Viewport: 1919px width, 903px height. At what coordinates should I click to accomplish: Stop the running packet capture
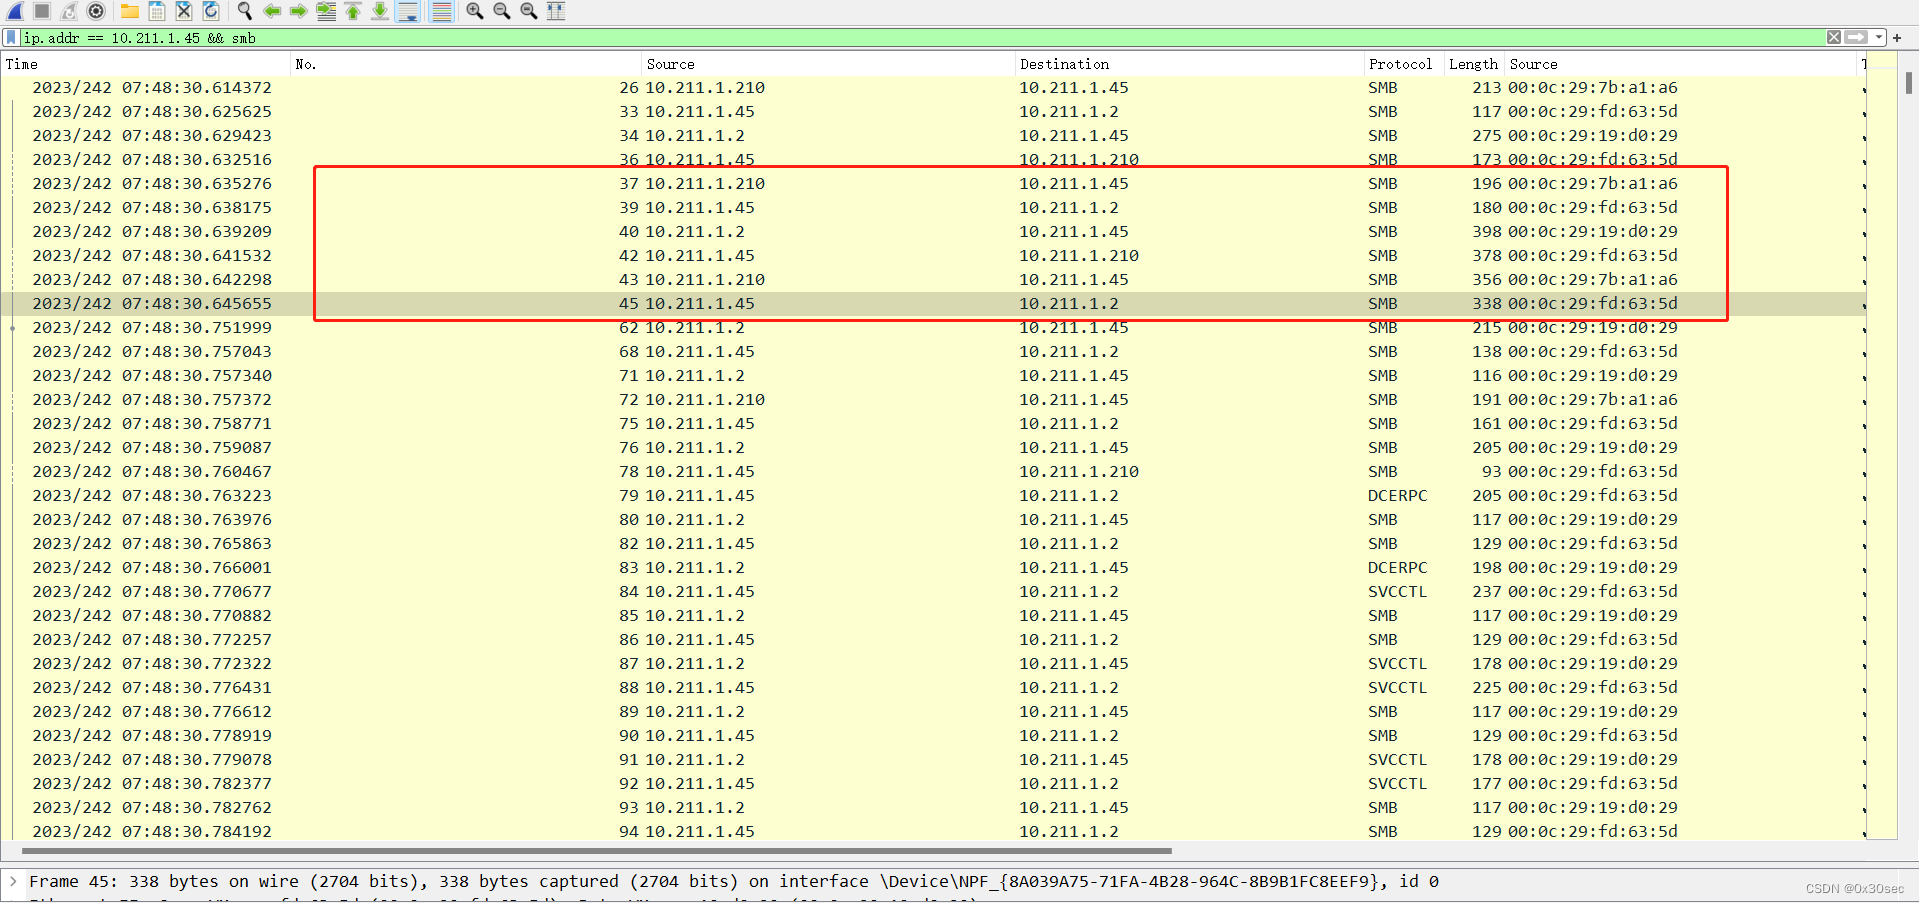[x=42, y=11]
